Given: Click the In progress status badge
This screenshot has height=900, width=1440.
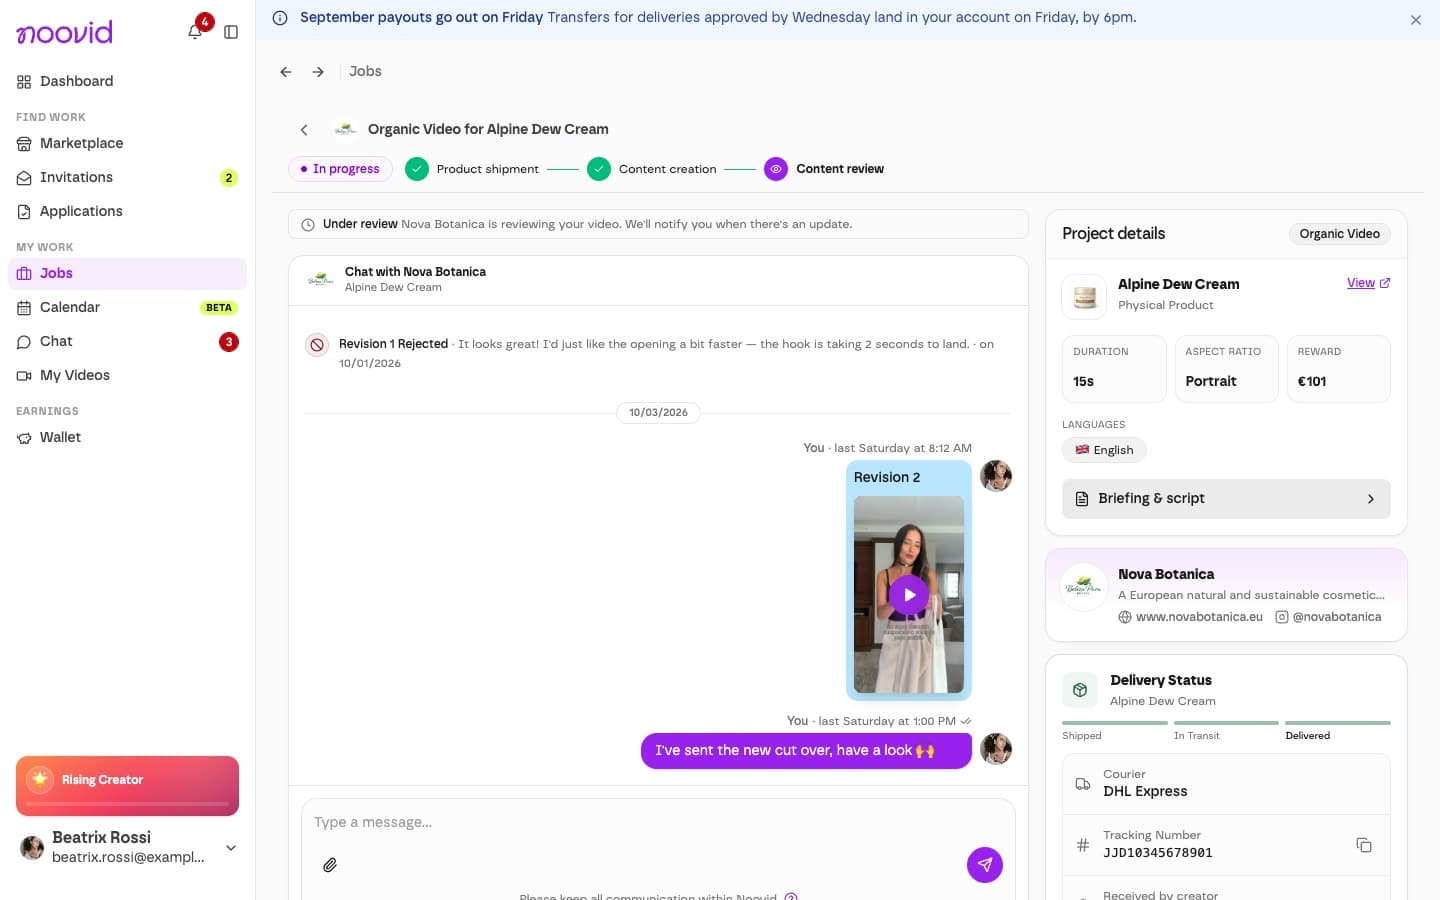Looking at the screenshot, I should (340, 169).
